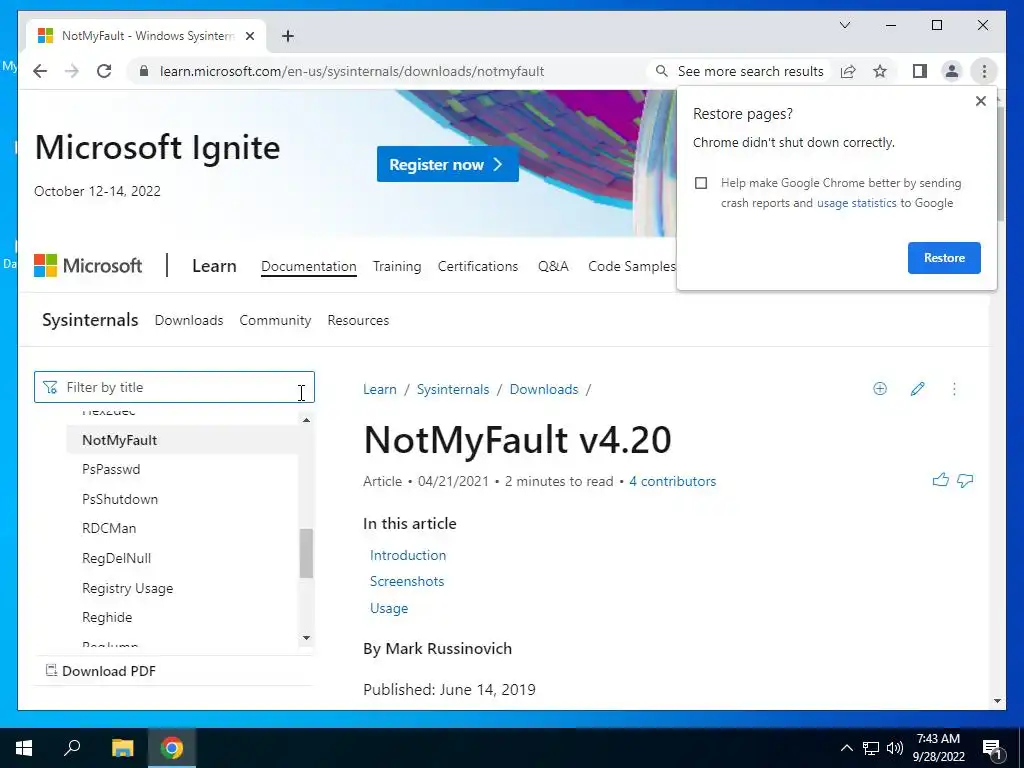Open the Learn link beside the Microsoft logo
Viewport: 1024px width, 768px height.
pos(214,266)
